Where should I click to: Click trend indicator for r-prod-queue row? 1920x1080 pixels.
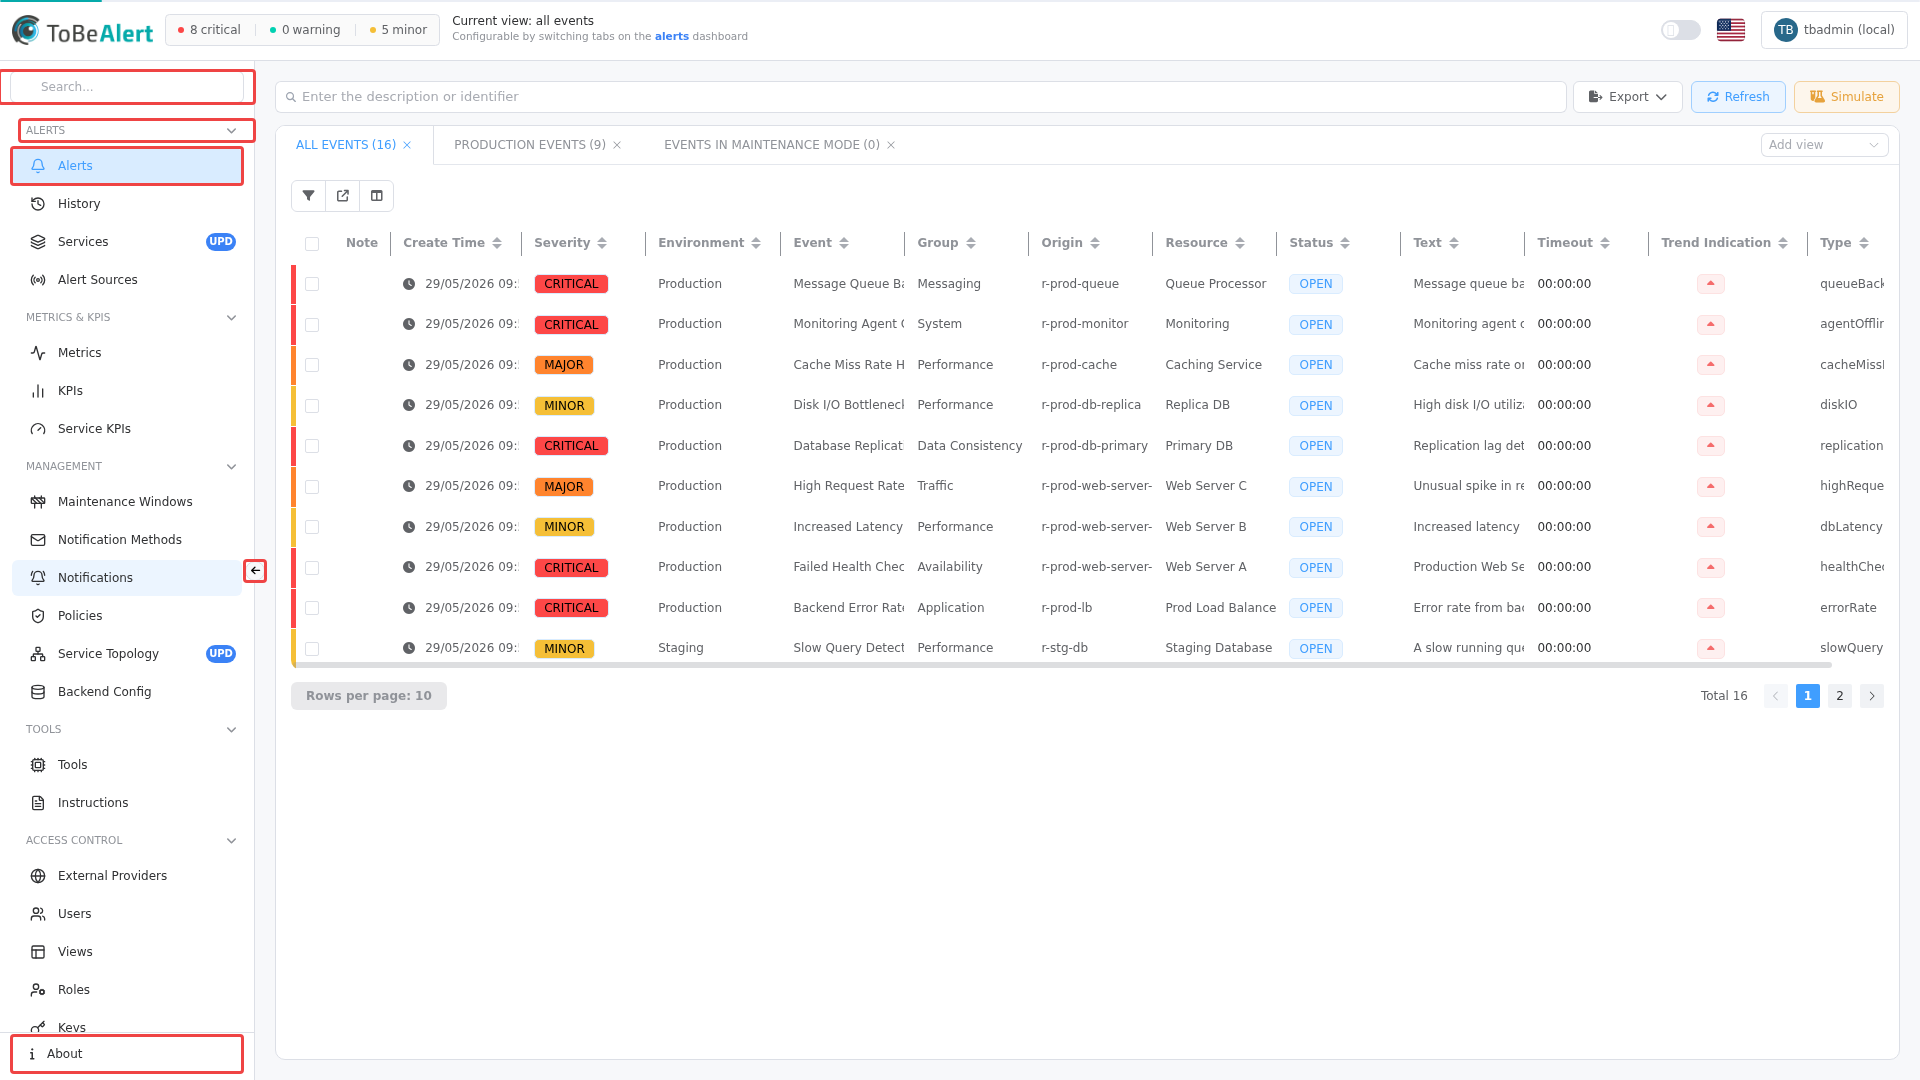[1710, 284]
